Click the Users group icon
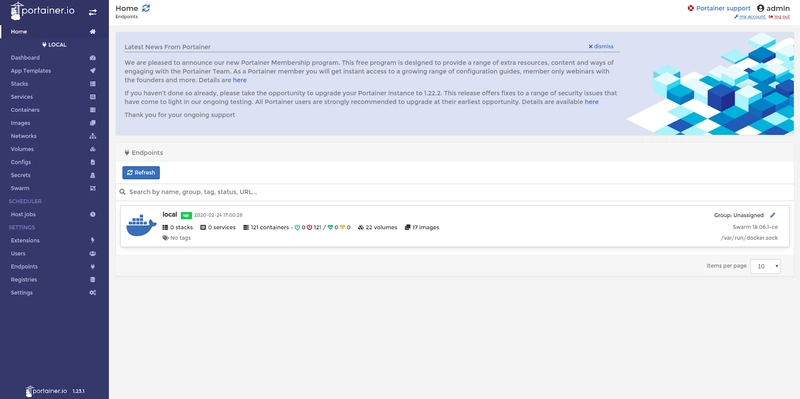 point(92,254)
